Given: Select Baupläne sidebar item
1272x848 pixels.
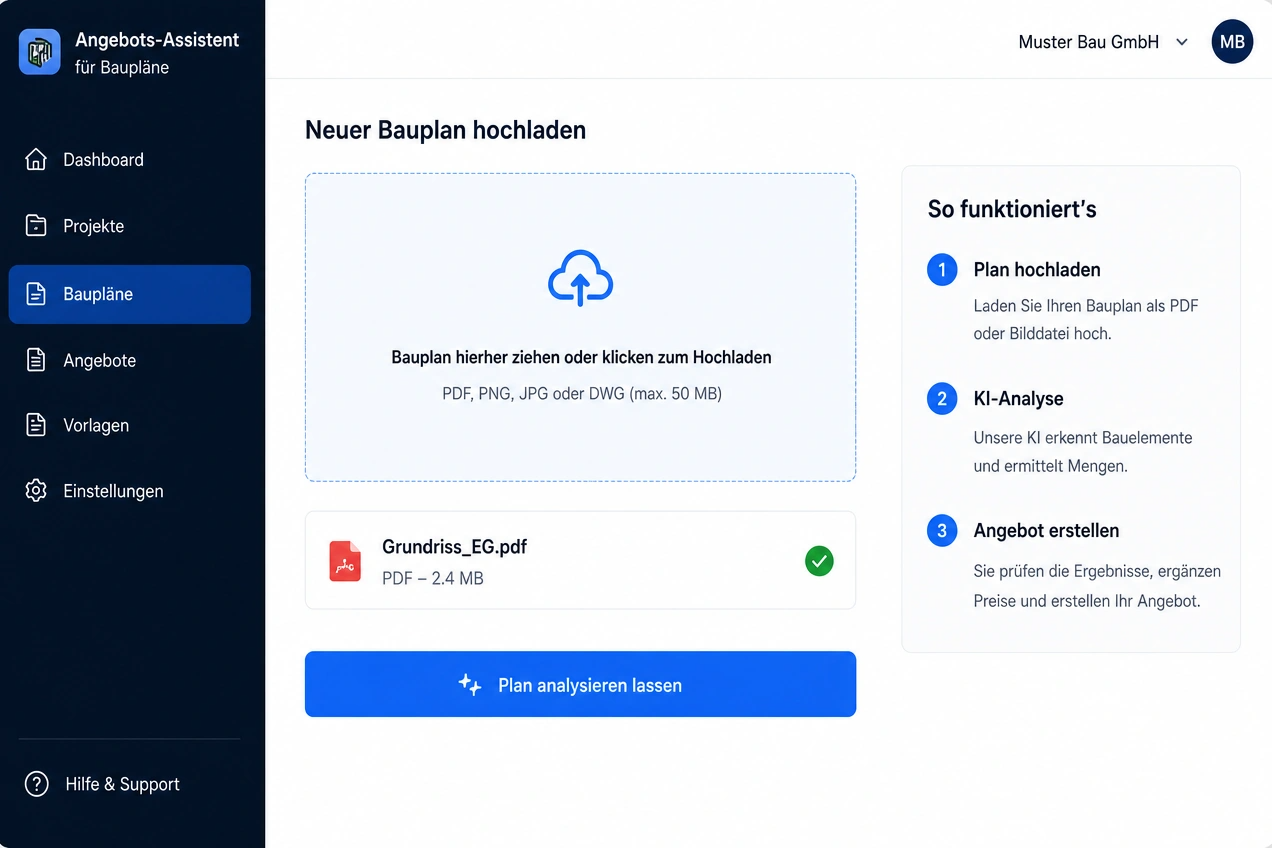Looking at the screenshot, I should coord(130,294).
